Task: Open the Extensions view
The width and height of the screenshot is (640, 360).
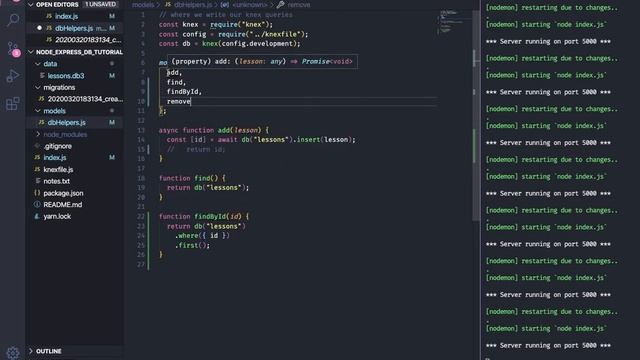Action: 13,104
